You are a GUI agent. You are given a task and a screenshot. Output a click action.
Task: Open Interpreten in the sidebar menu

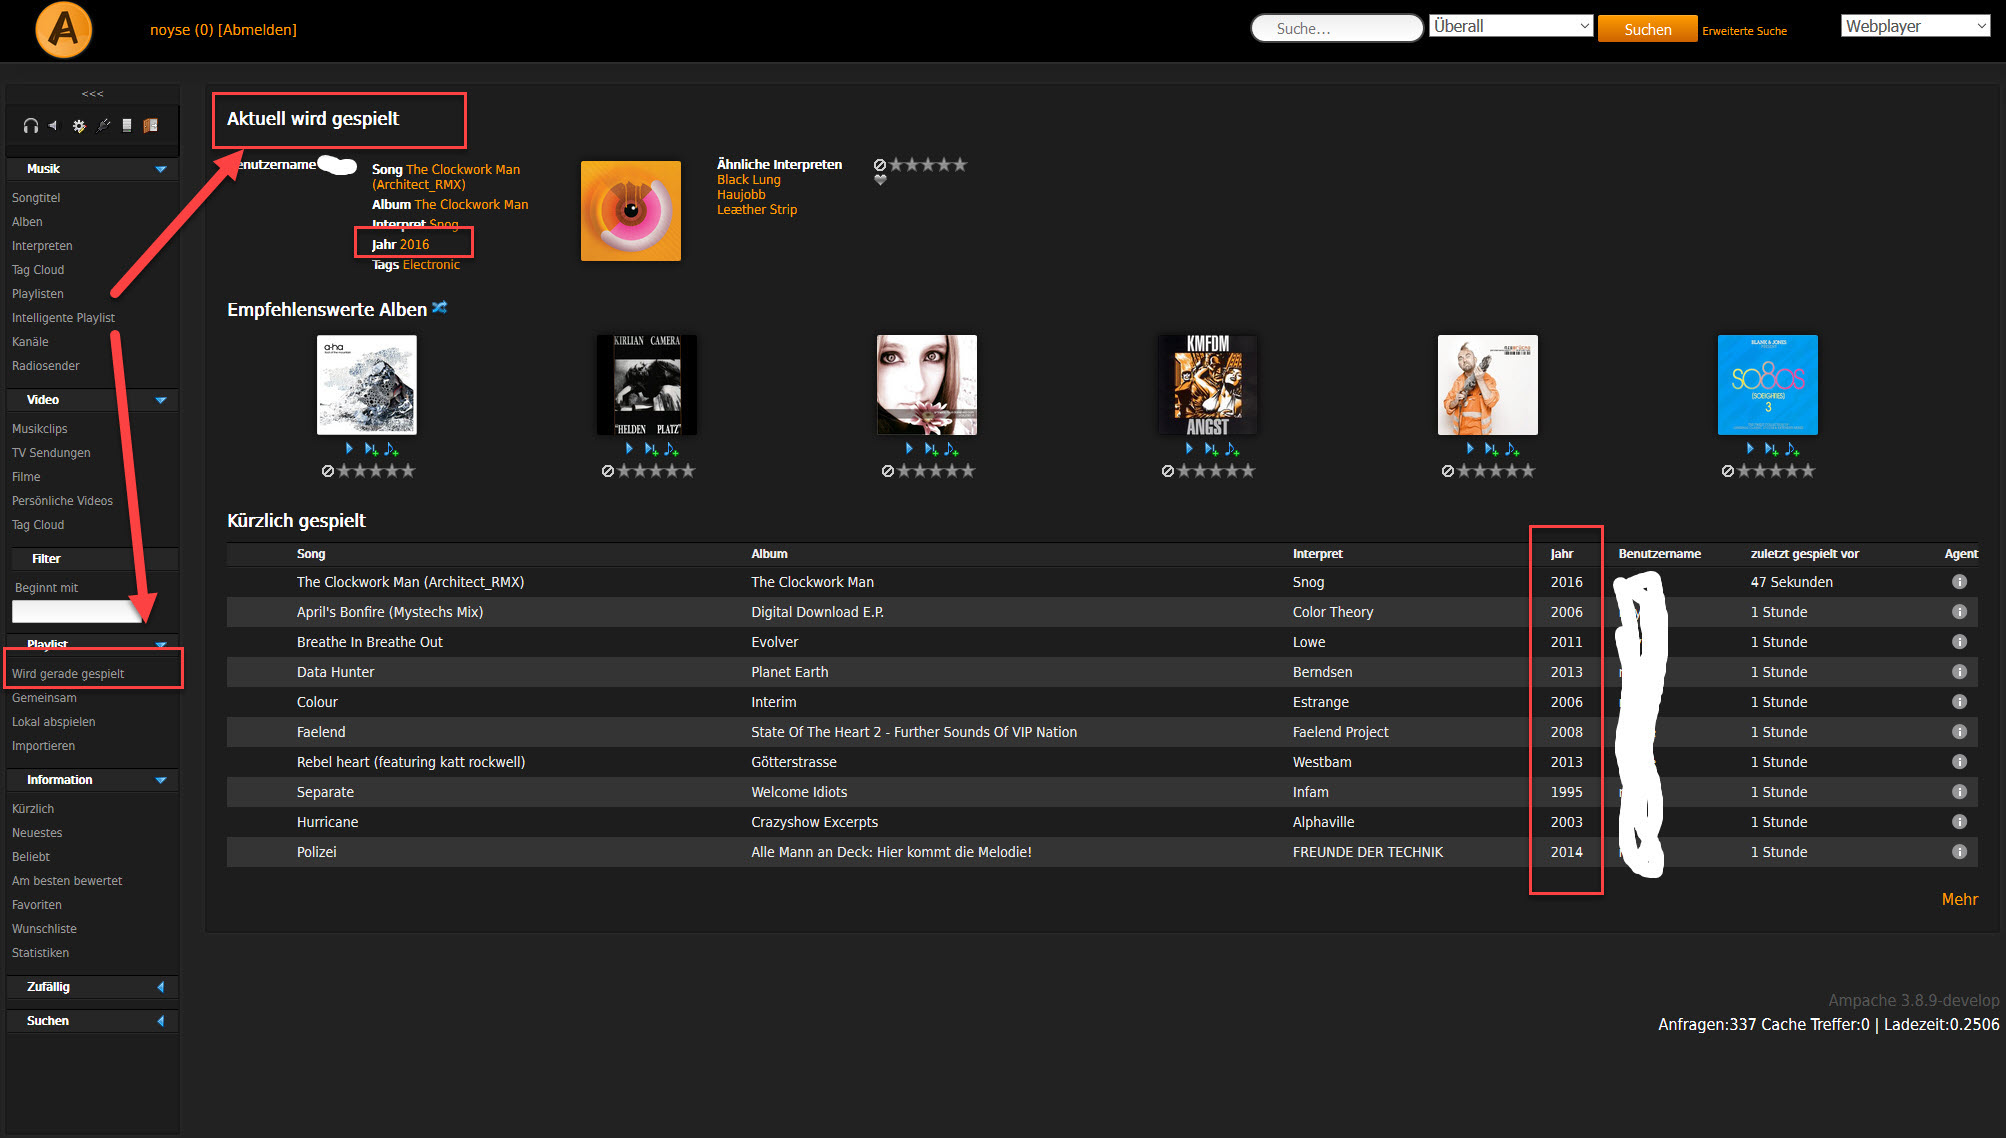coord(42,246)
